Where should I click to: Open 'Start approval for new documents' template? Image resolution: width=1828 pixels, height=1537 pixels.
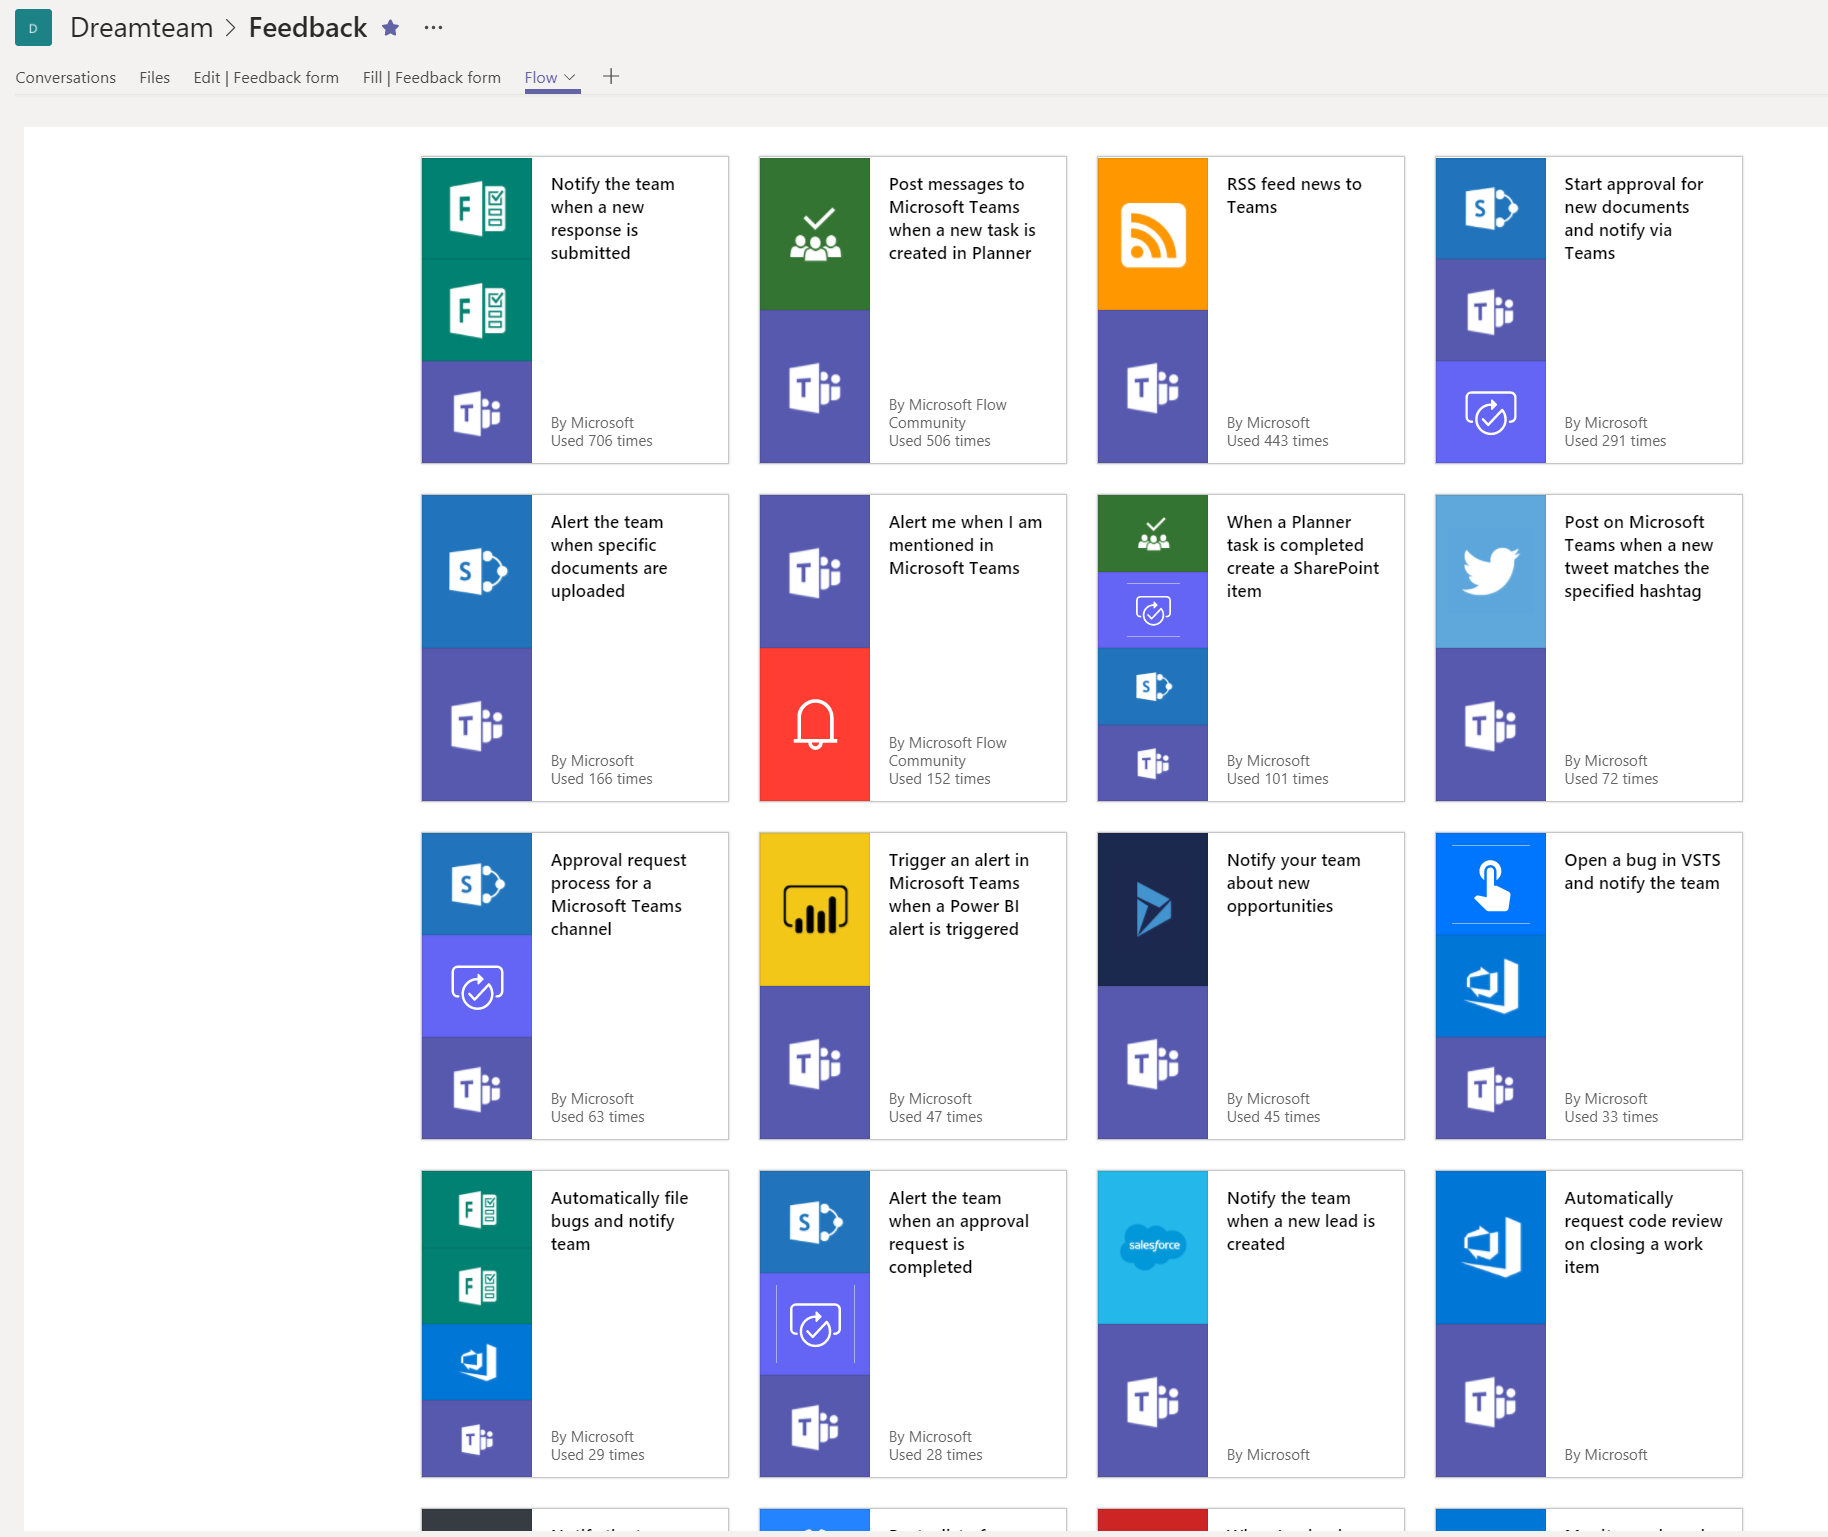point(1632,218)
